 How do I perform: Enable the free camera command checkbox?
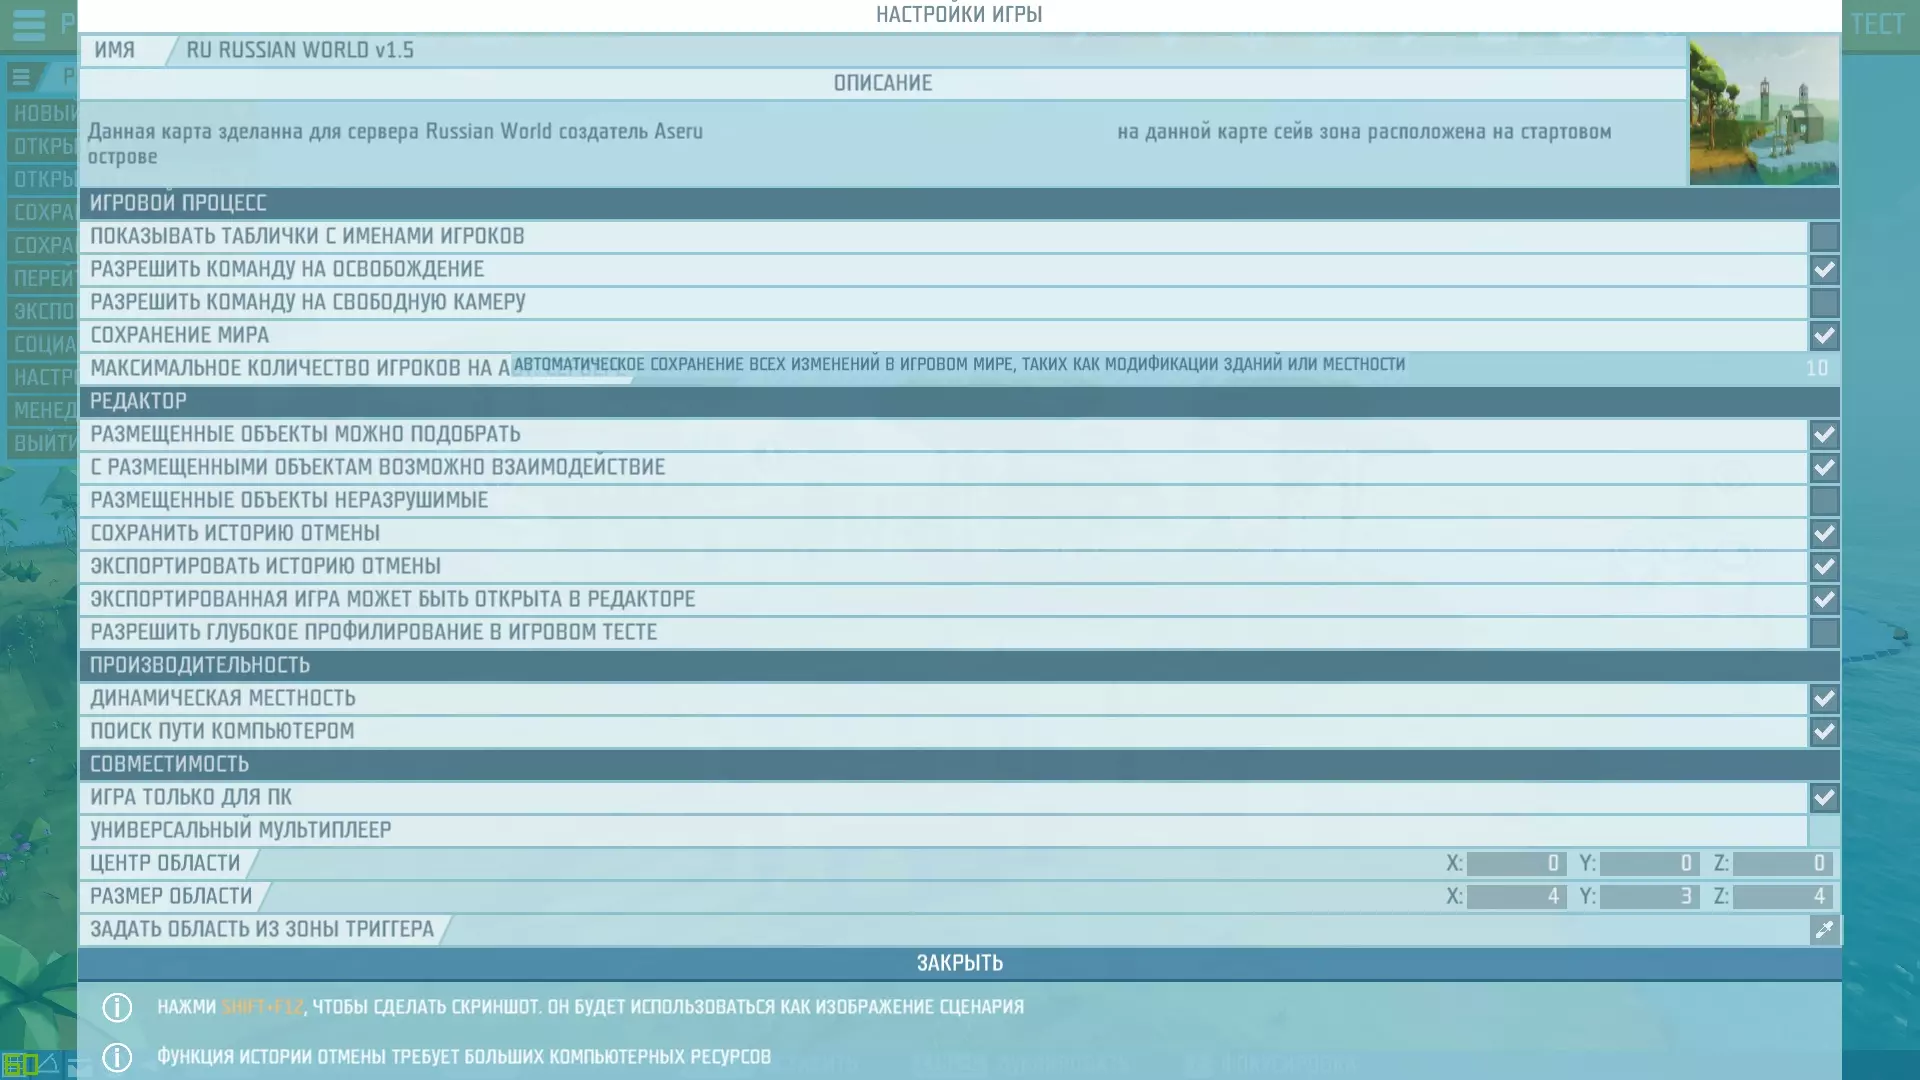tap(1824, 303)
